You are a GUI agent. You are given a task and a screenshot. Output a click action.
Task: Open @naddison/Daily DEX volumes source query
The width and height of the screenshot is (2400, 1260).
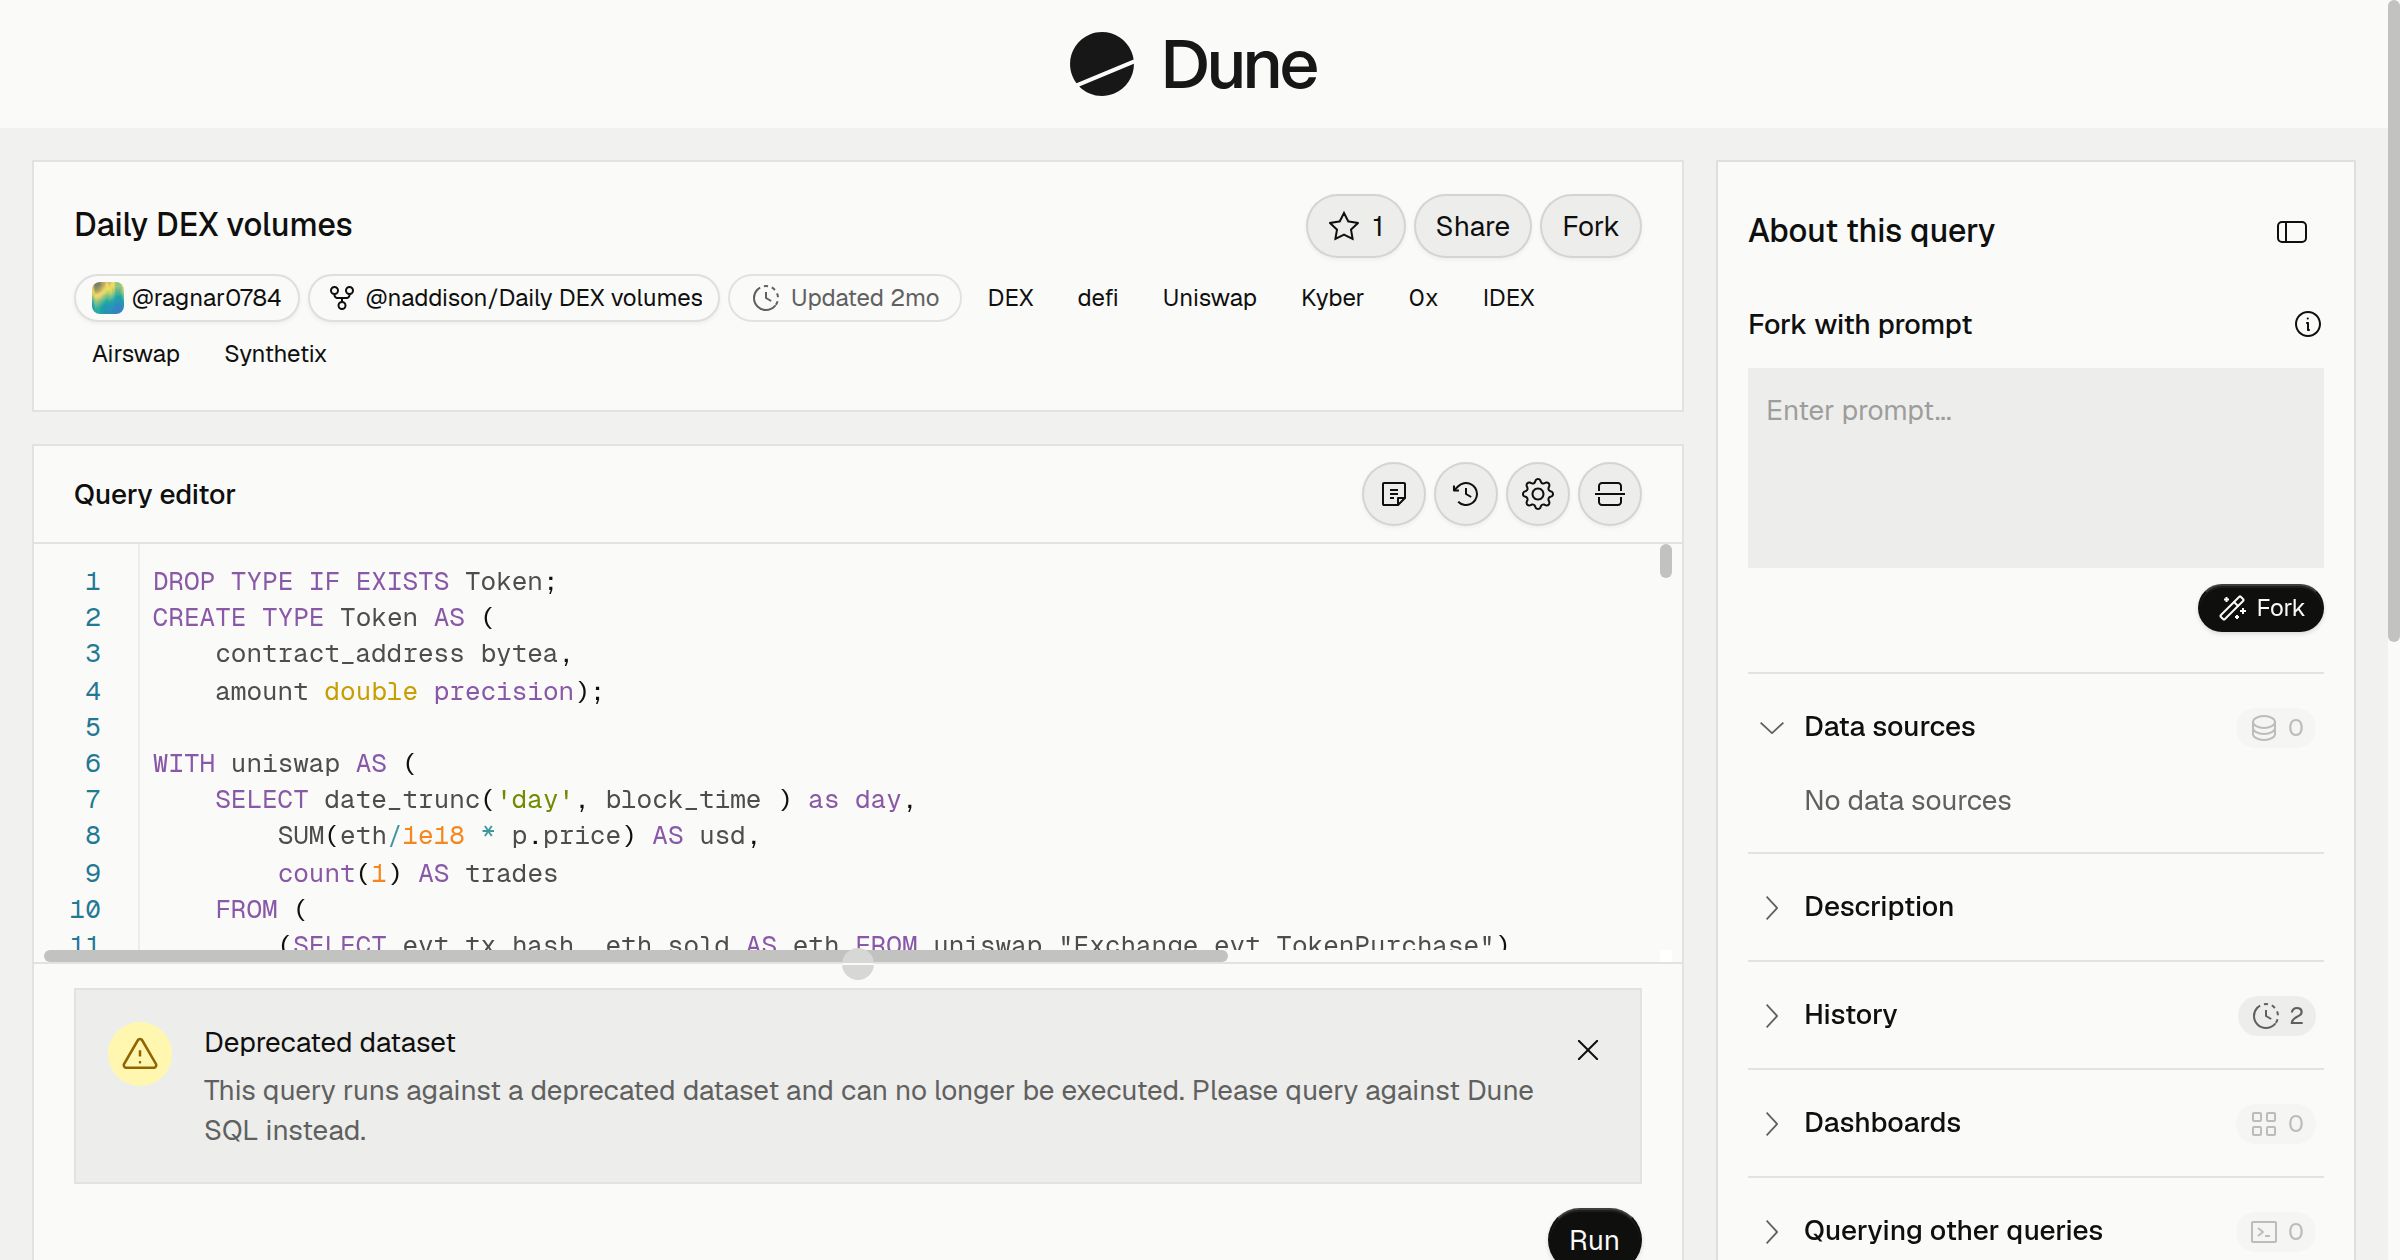click(514, 298)
